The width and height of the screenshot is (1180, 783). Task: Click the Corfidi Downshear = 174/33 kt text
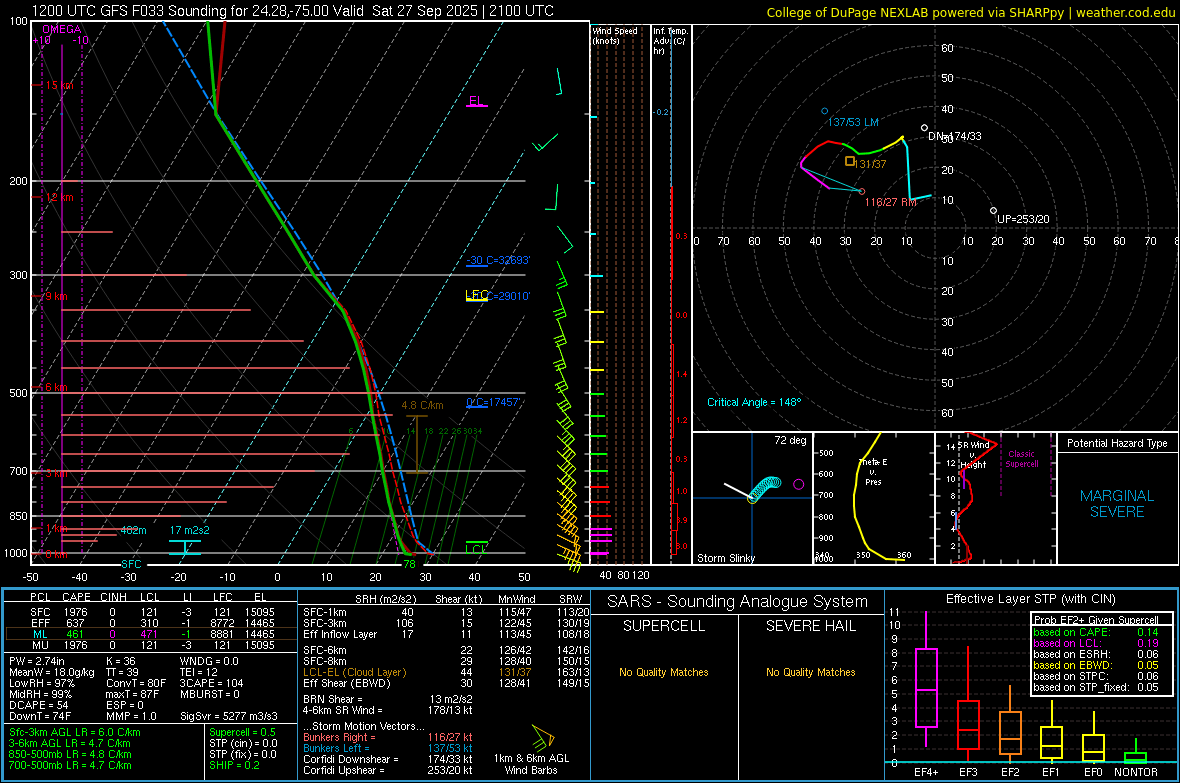click(x=388, y=759)
